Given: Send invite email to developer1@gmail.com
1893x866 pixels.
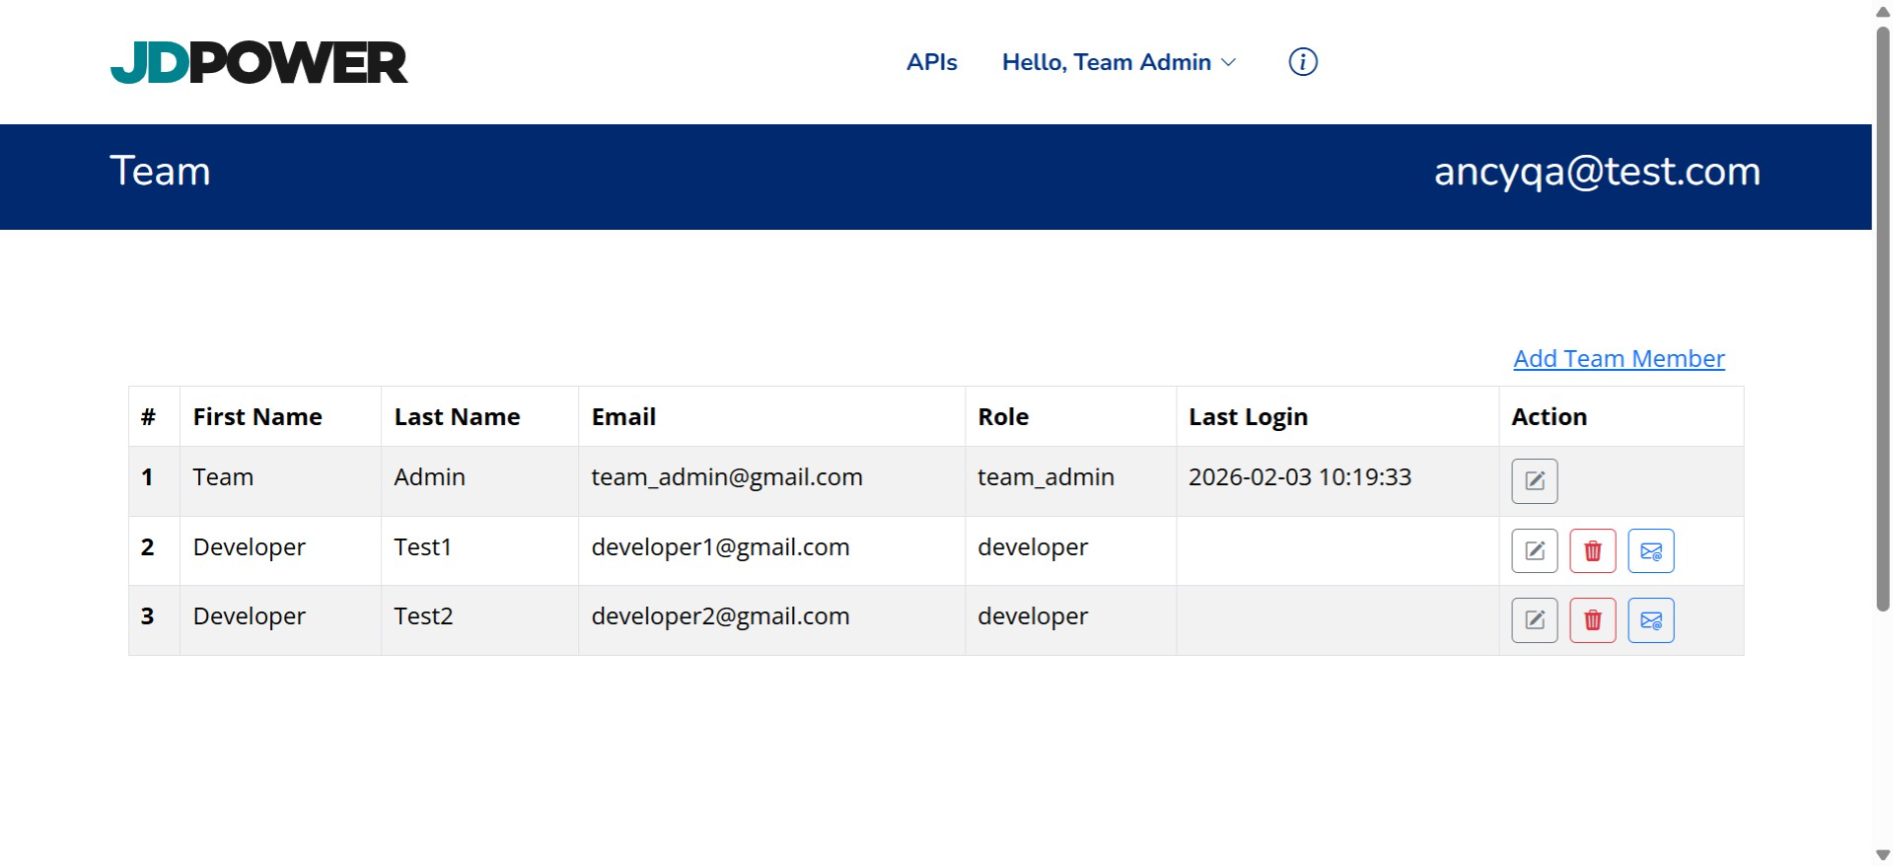Looking at the screenshot, I should tap(1650, 551).
